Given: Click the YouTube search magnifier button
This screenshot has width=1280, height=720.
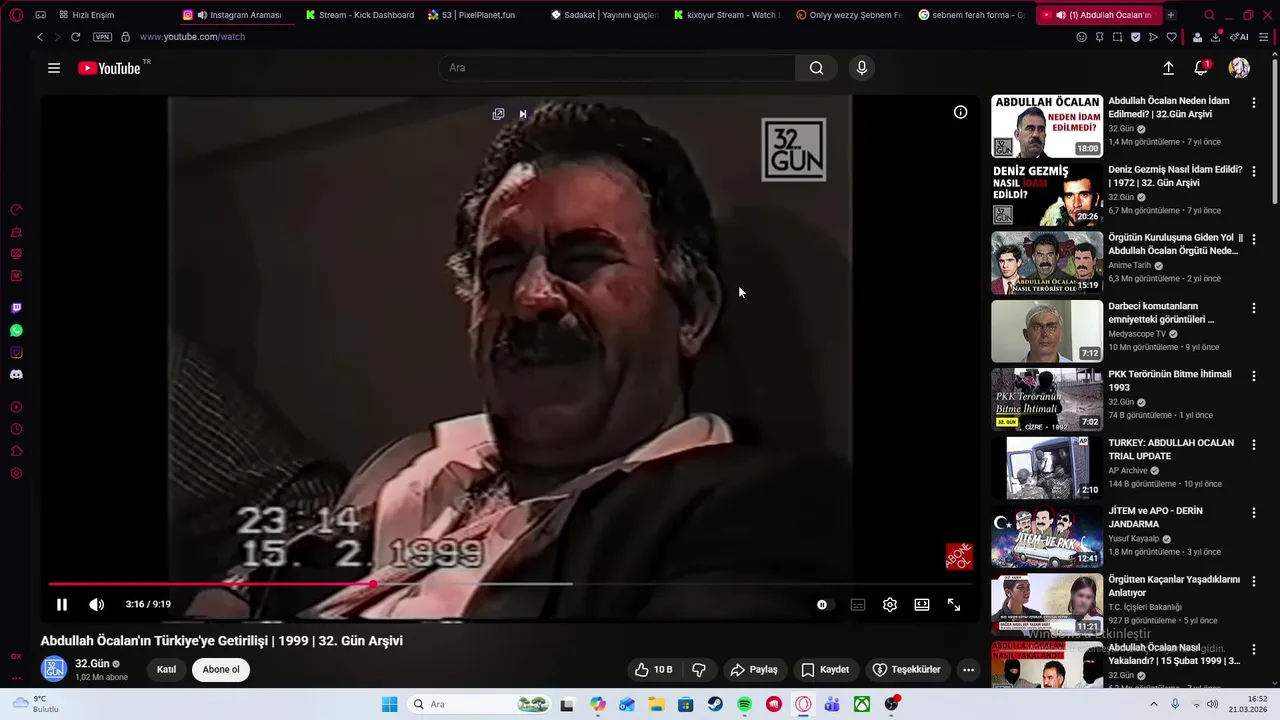Looking at the screenshot, I should click(x=817, y=68).
